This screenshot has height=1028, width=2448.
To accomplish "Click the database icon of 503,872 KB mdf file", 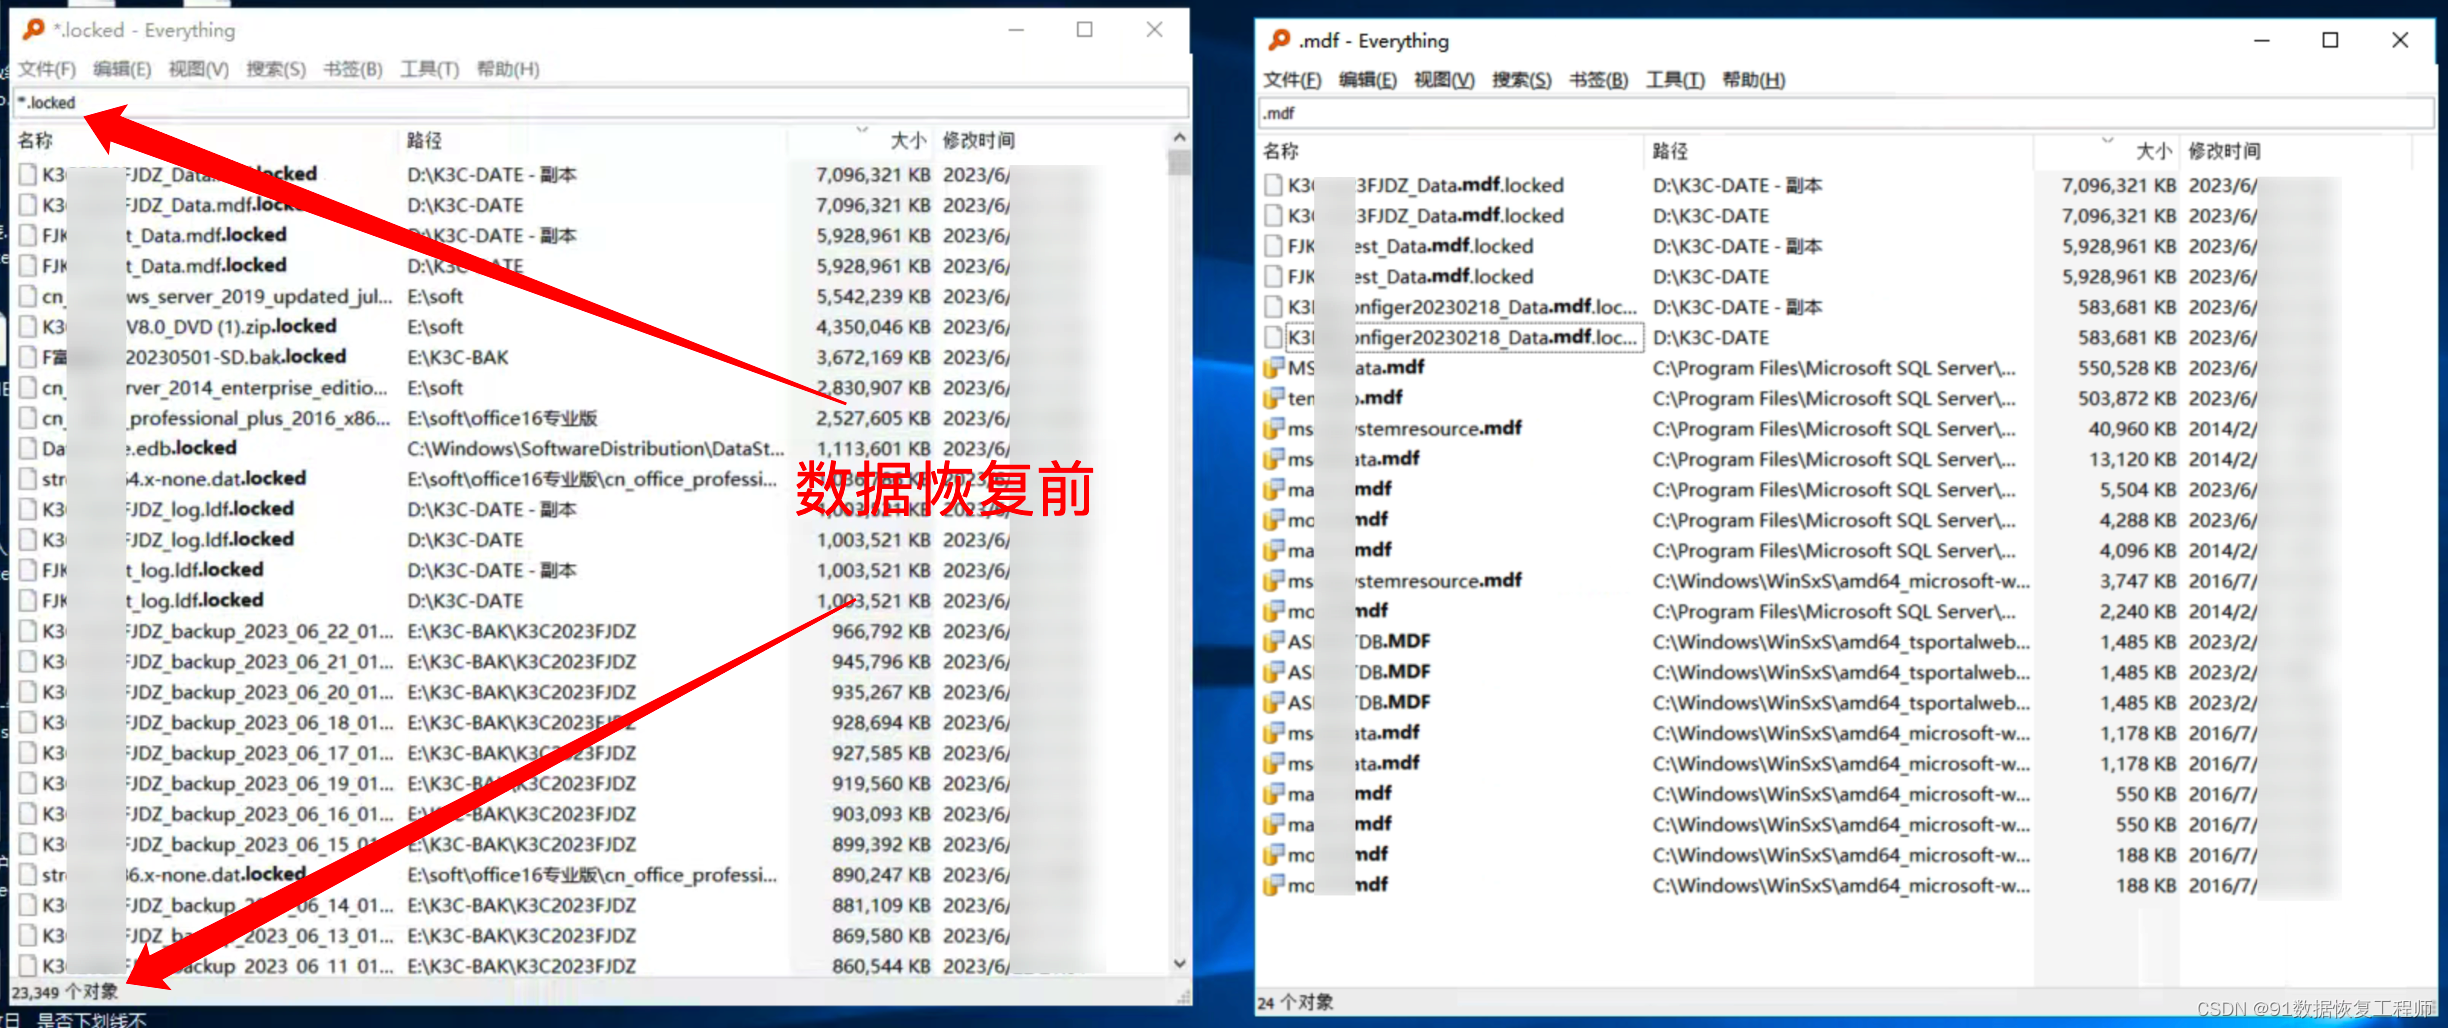I will click(x=1273, y=398).
